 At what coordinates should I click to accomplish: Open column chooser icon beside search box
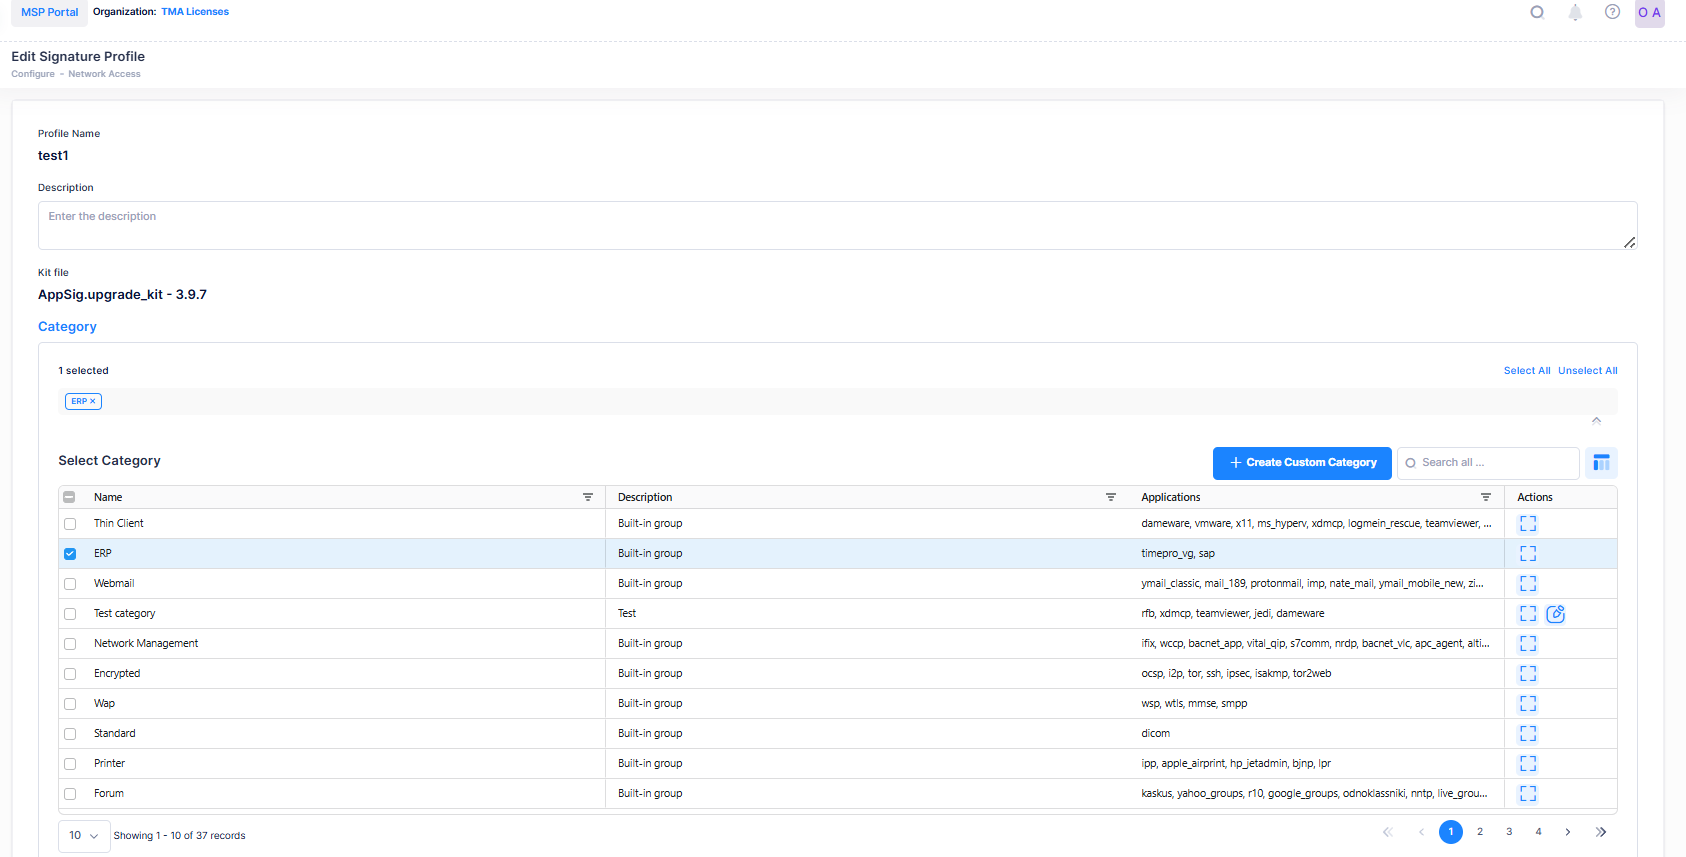(x=1601, y=462)
